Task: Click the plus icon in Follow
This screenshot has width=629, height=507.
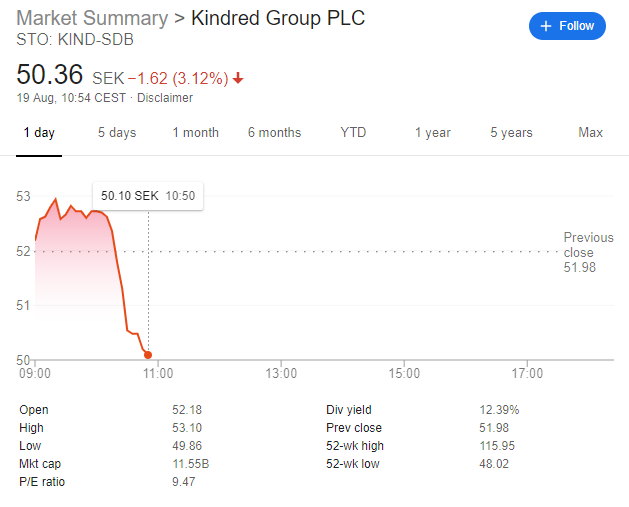Action: [546, 26]
